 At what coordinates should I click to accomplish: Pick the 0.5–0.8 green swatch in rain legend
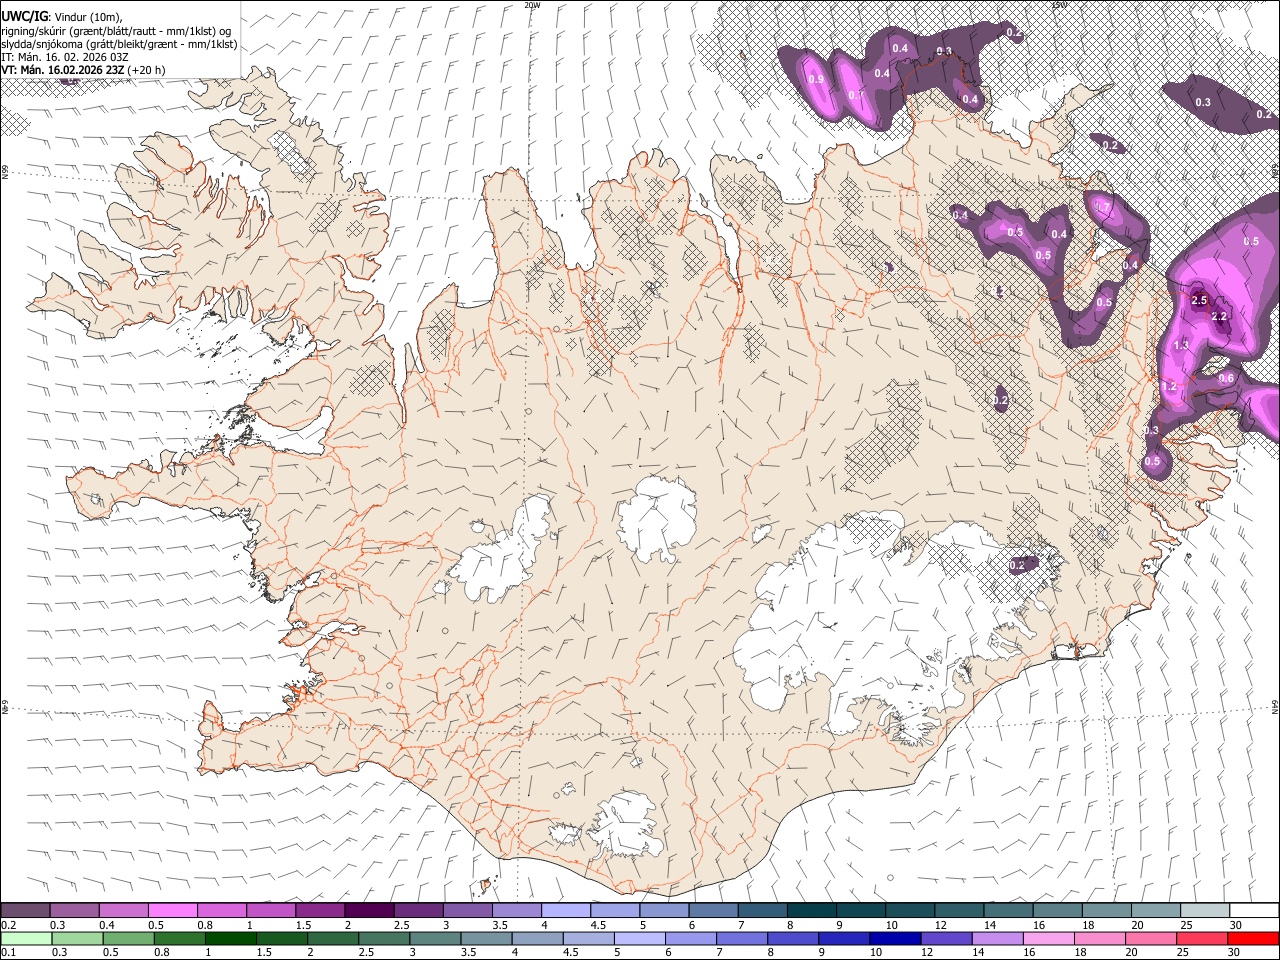[x=127, y=938]
